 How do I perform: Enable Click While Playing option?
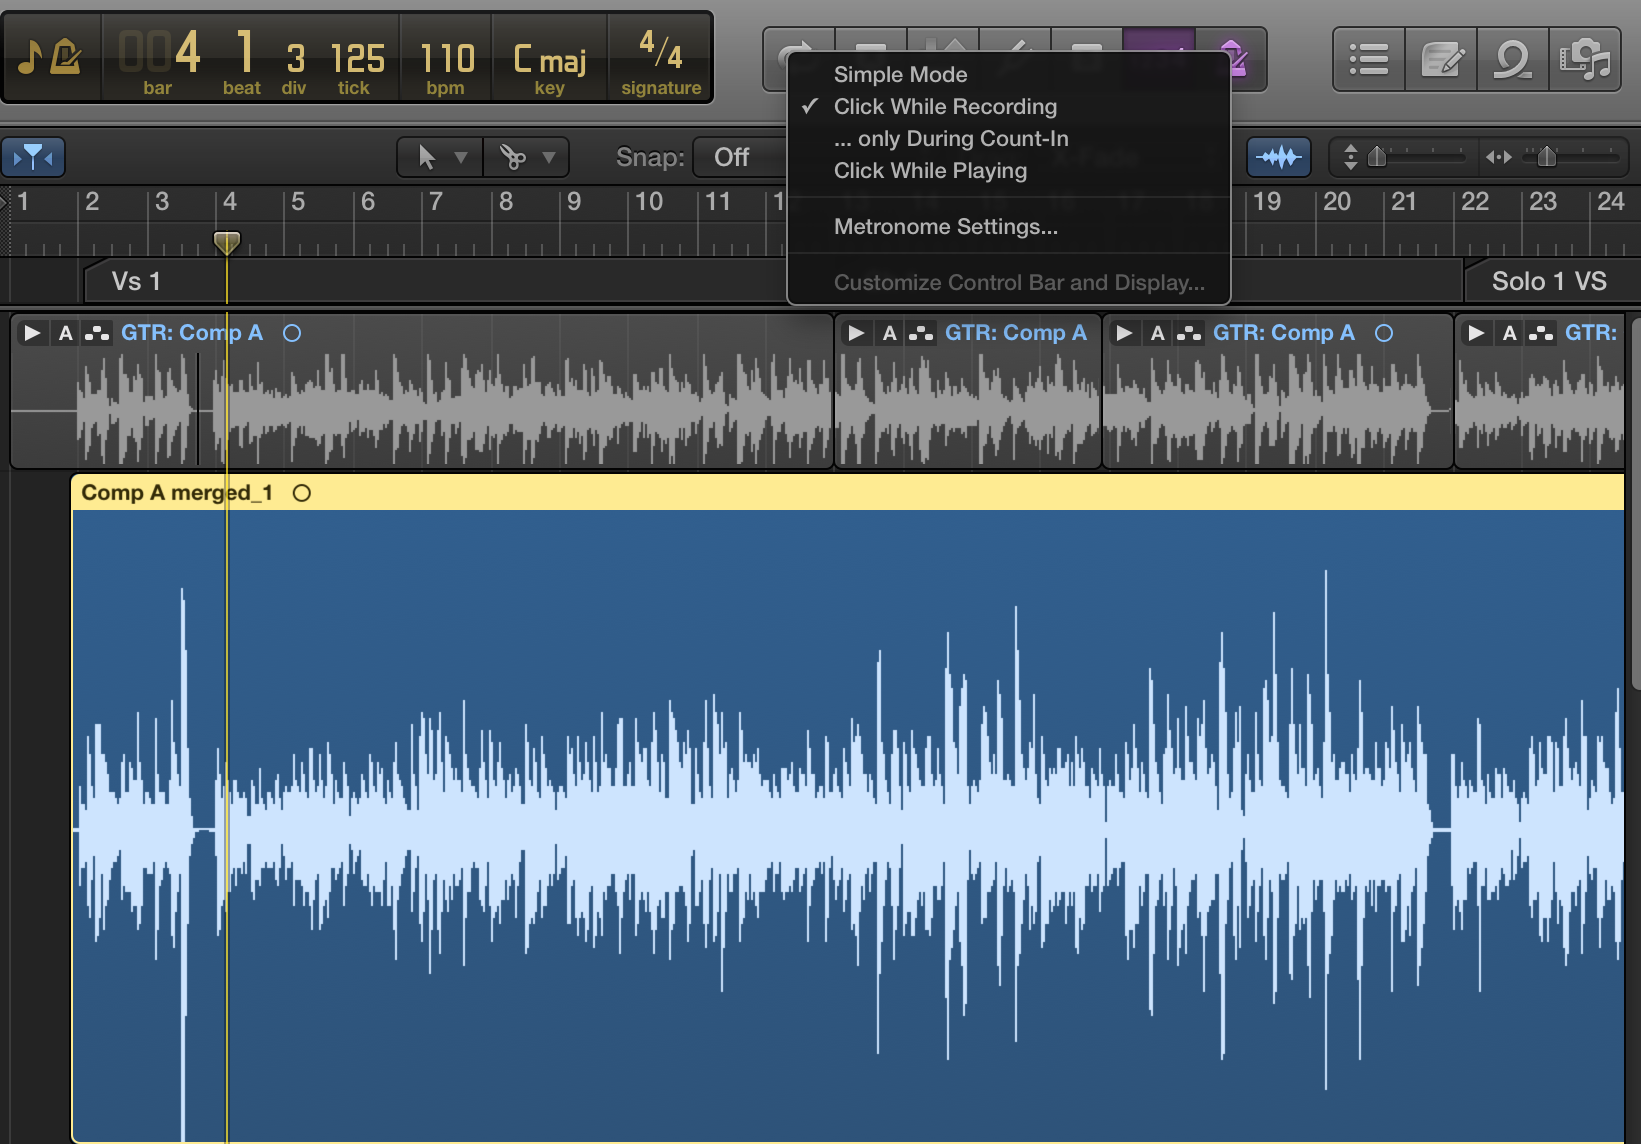point(930,171)
